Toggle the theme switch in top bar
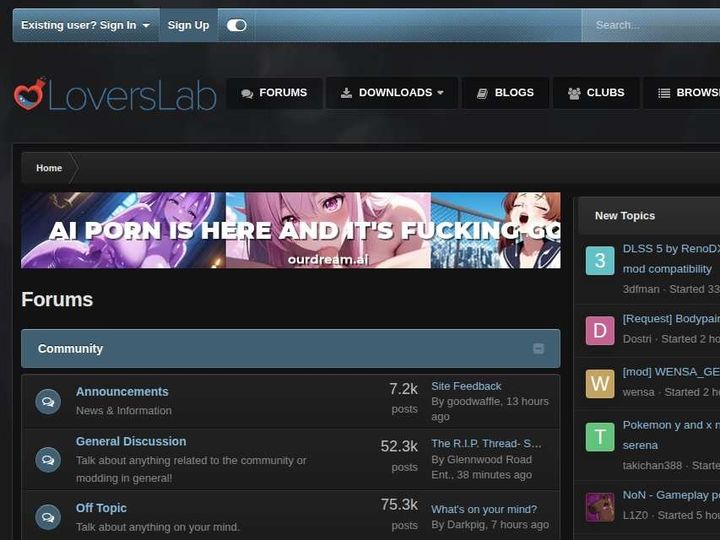Viewport: 720px width, 540px height. (236, 25)
